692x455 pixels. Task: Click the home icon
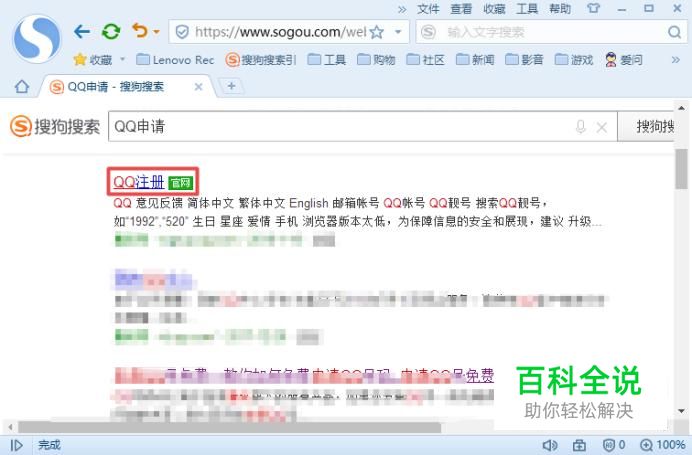pos(22,86)
